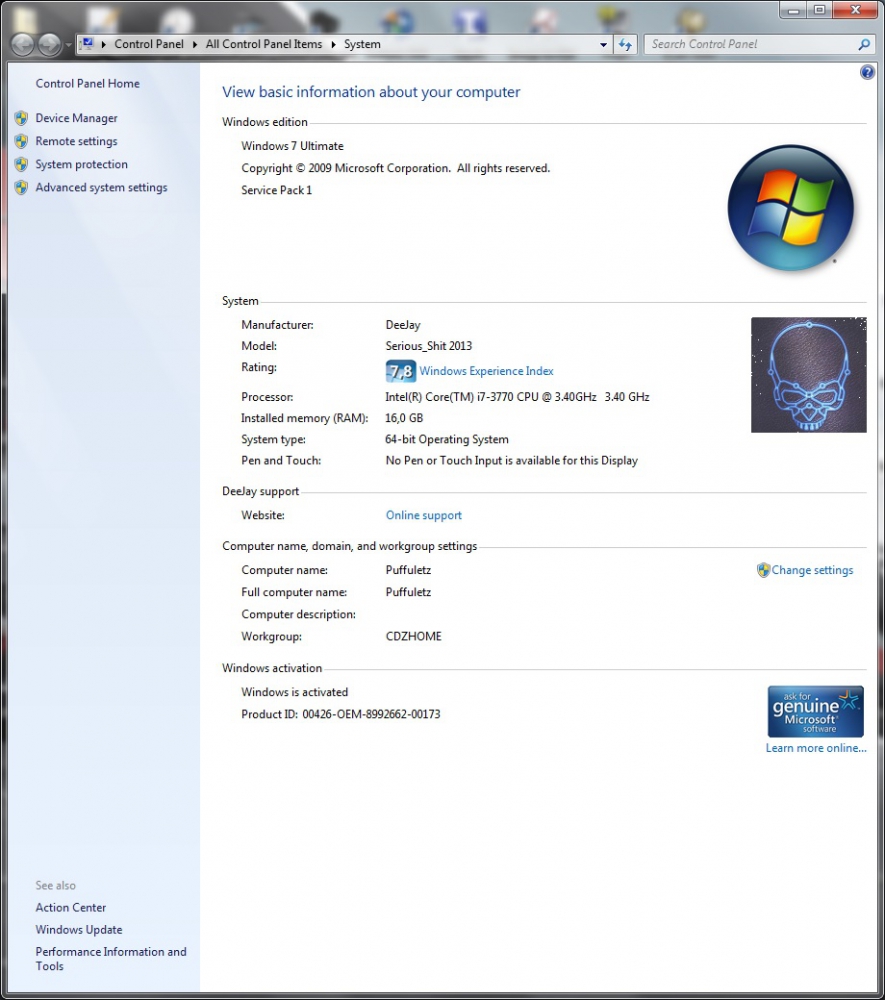Click the Intel Core i7-3770 processor text
The image size is (885, 1000).
(x=517, y=397)
